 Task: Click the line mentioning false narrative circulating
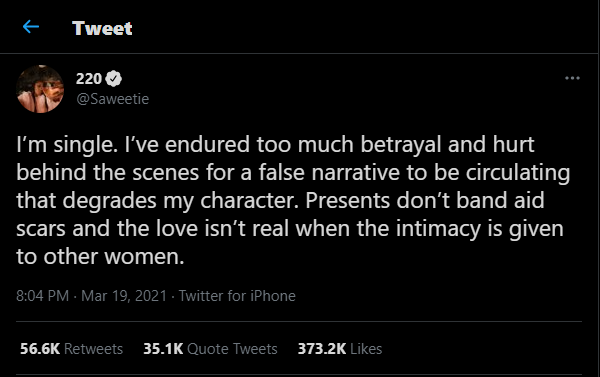[293, 173]
